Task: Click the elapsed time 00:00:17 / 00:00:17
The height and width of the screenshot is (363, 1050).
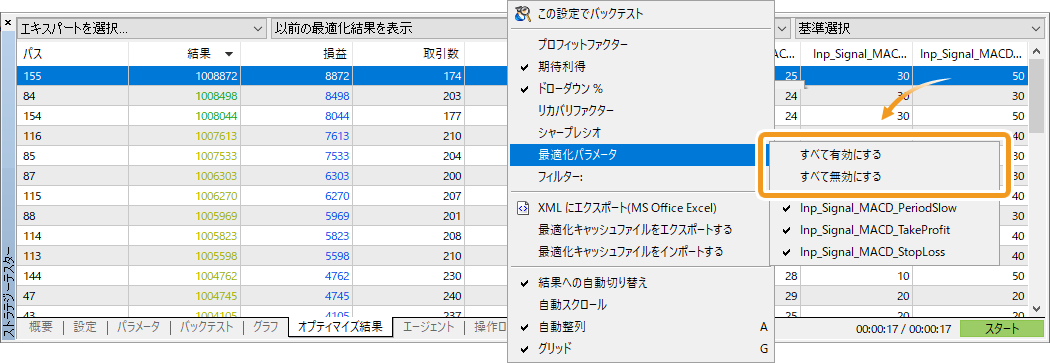Action: [x=903, y=329]
